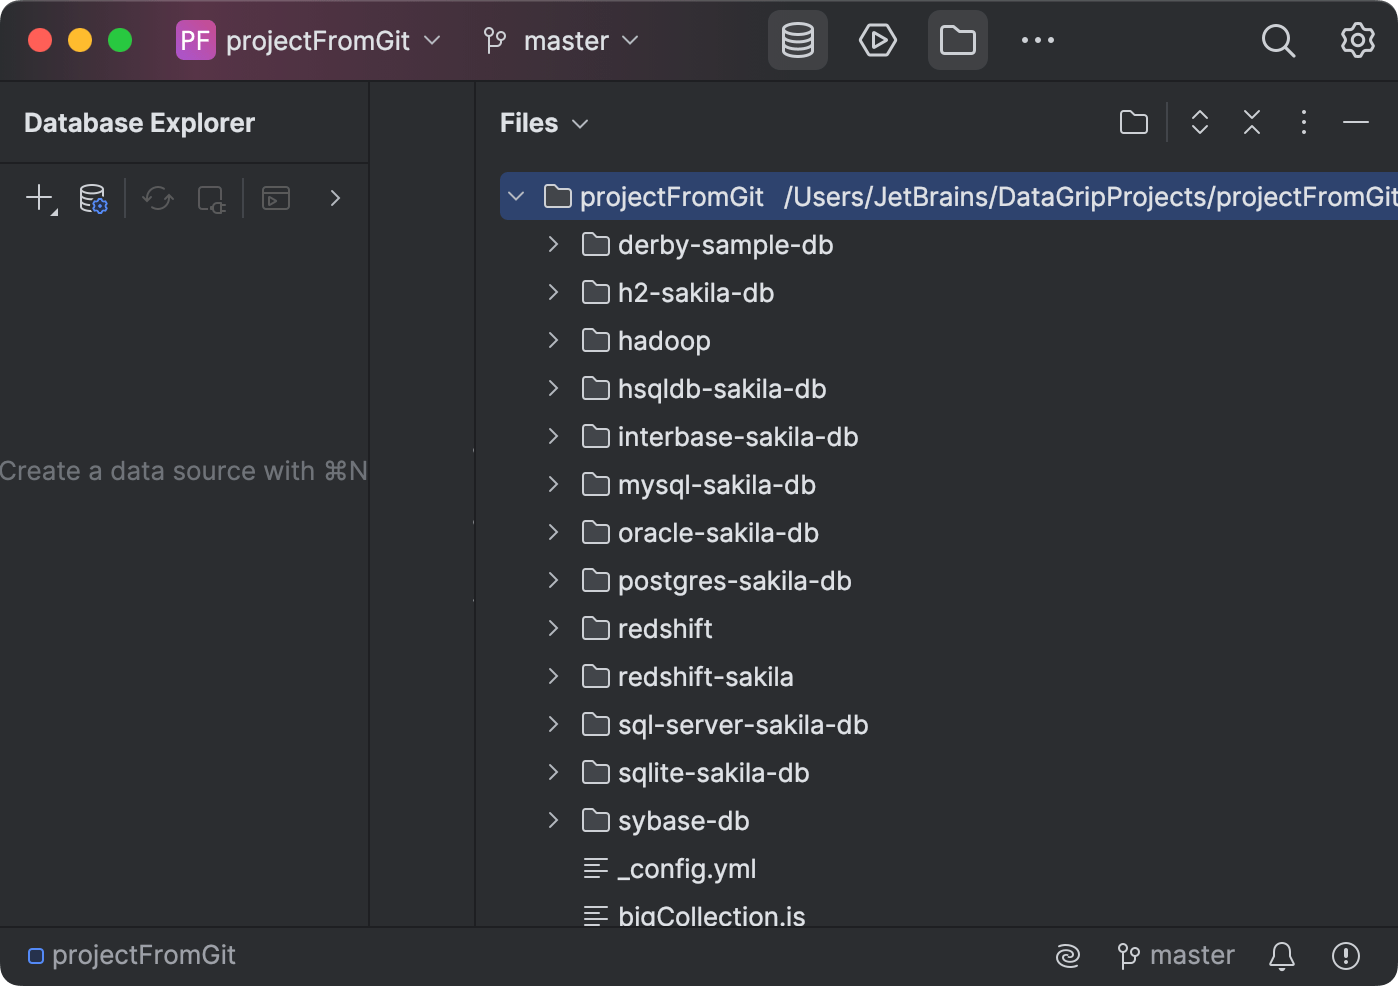Open the projectFromGit project dropdown

[x=309, y=41]
